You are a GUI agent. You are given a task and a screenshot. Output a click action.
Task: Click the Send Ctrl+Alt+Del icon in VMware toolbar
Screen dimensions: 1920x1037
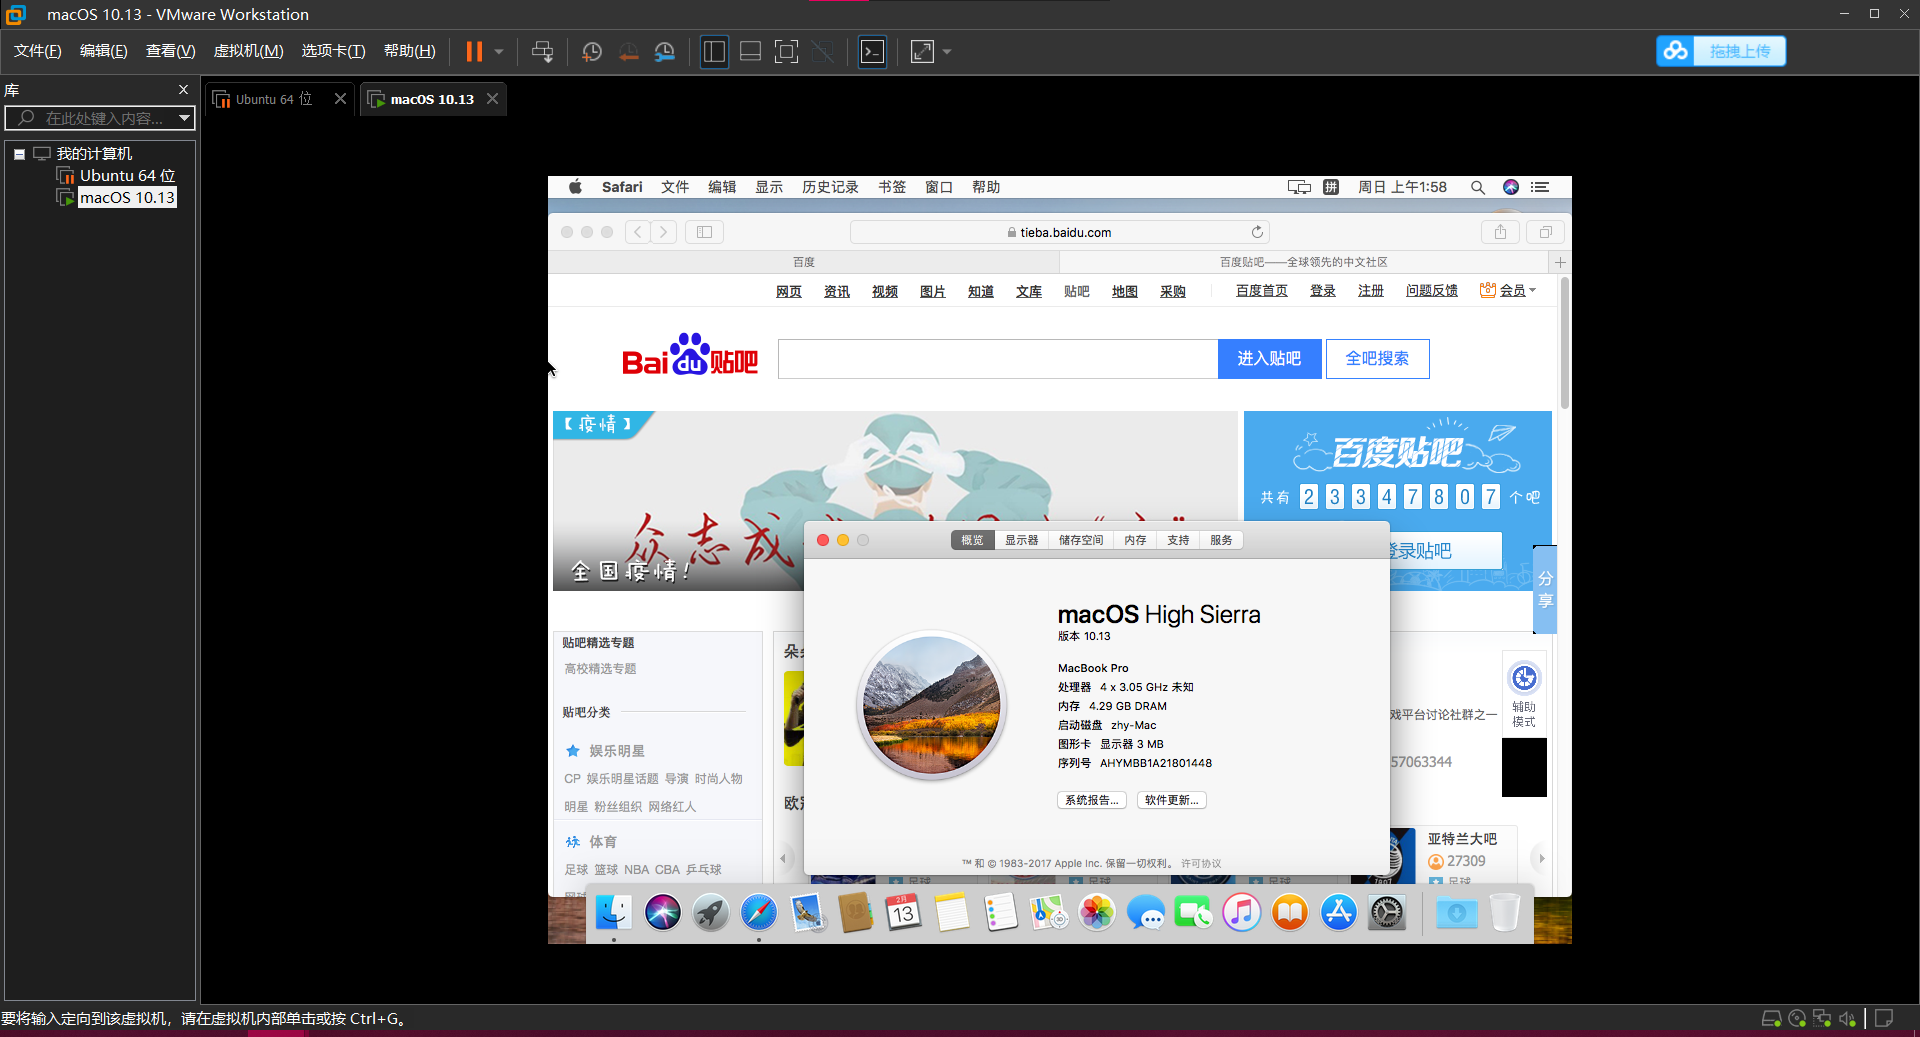(x=542, y=51)
